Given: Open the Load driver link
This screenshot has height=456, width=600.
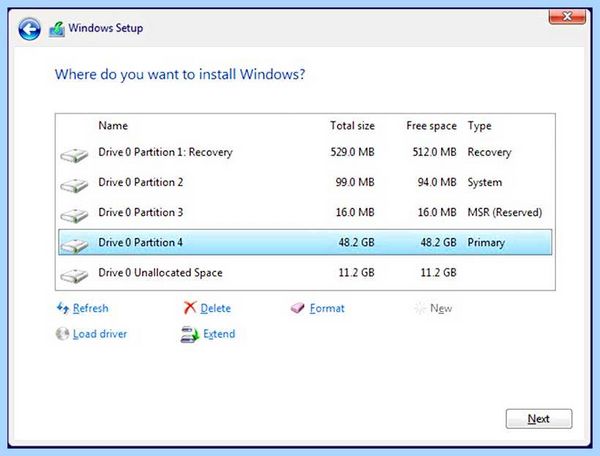Looking at the screenshot, I should pyautogui.click(x=100, y=334).
